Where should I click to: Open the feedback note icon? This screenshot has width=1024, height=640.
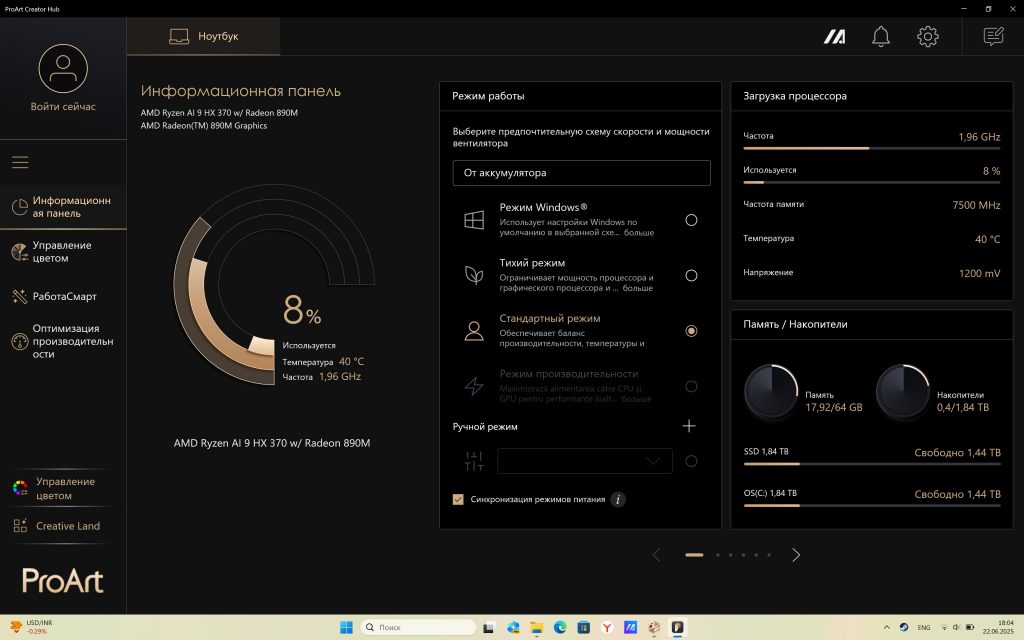coord(993,36)
